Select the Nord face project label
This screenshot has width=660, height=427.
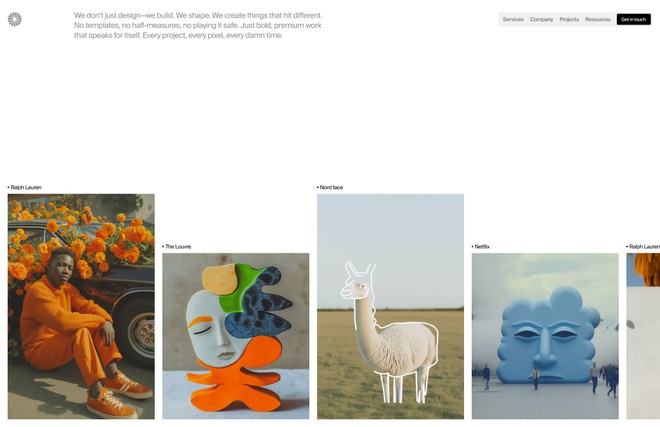(330, 187)
